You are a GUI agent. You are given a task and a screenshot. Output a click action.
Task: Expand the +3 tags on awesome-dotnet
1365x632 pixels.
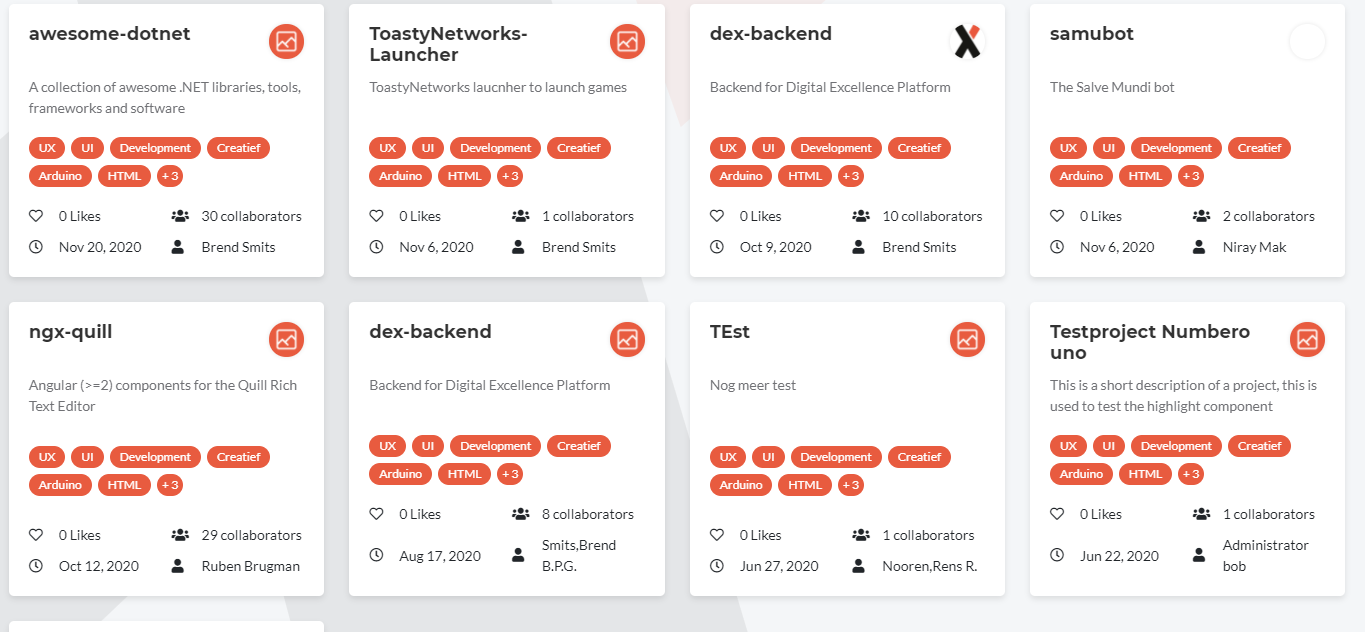tap(169, 176)
